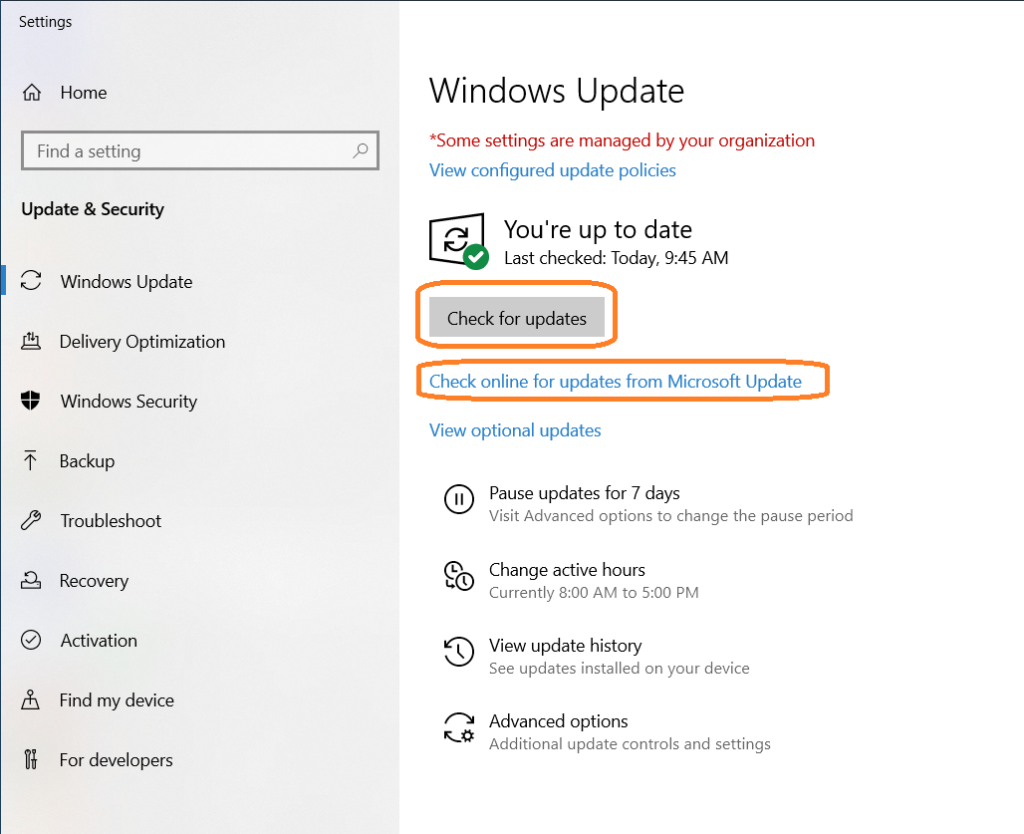Select For developers in the sidebar
The height and width of the screenshot is (834, 1024).
(x=31, y=760)
